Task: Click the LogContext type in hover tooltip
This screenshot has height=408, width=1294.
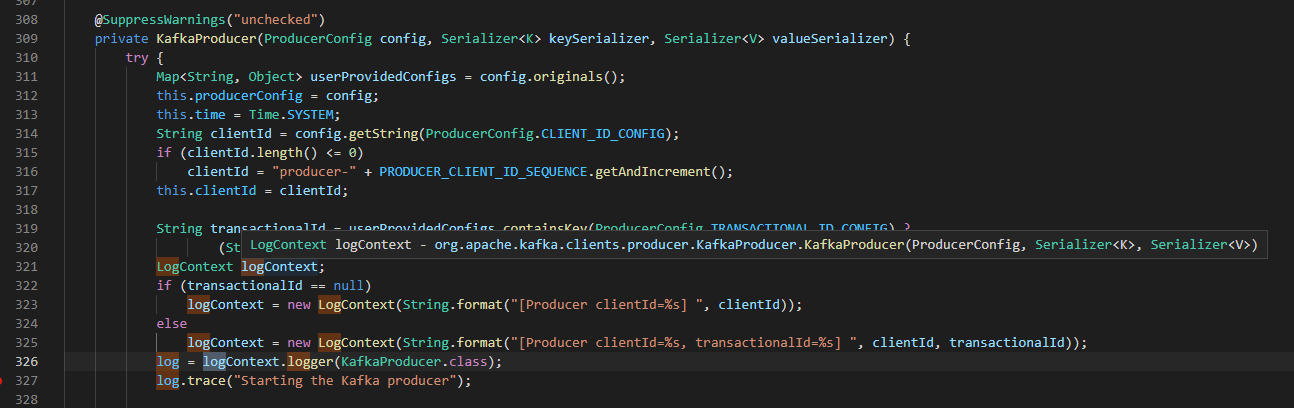Action: (x=288, y=244)
